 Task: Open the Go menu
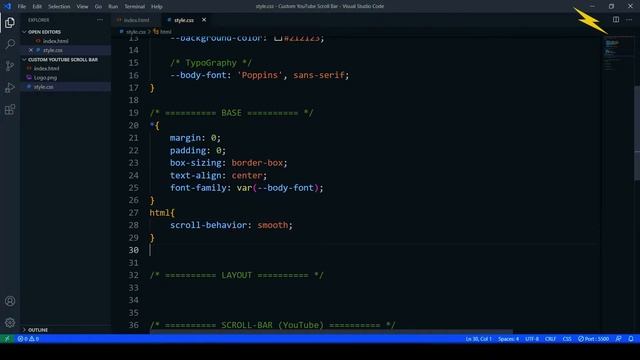click(x=98, y=7)
